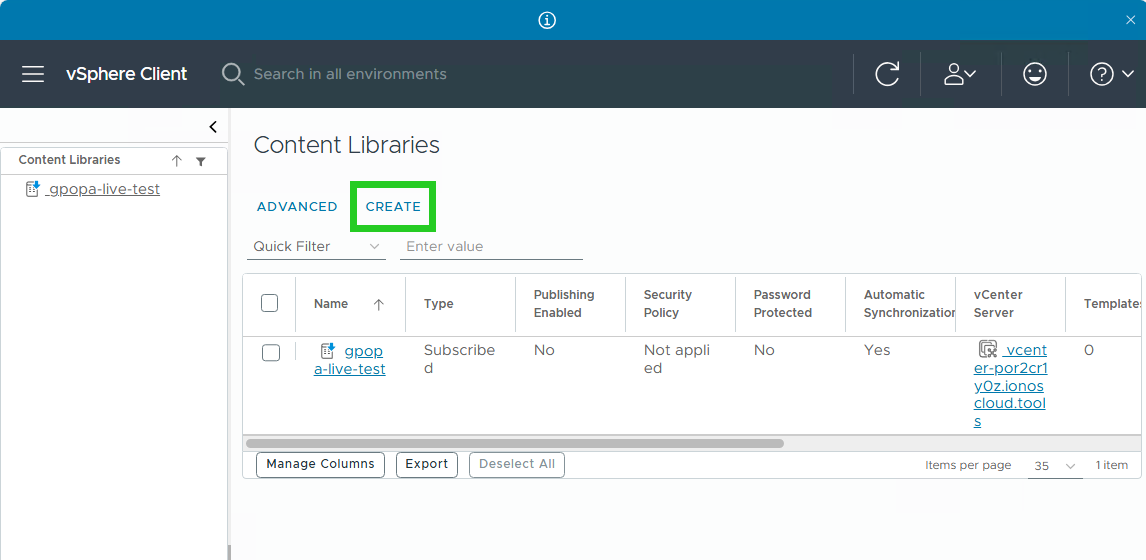1146x560 pixels.
Task: Click the Name column sort arrow
Action: click(x=379, y=305)
